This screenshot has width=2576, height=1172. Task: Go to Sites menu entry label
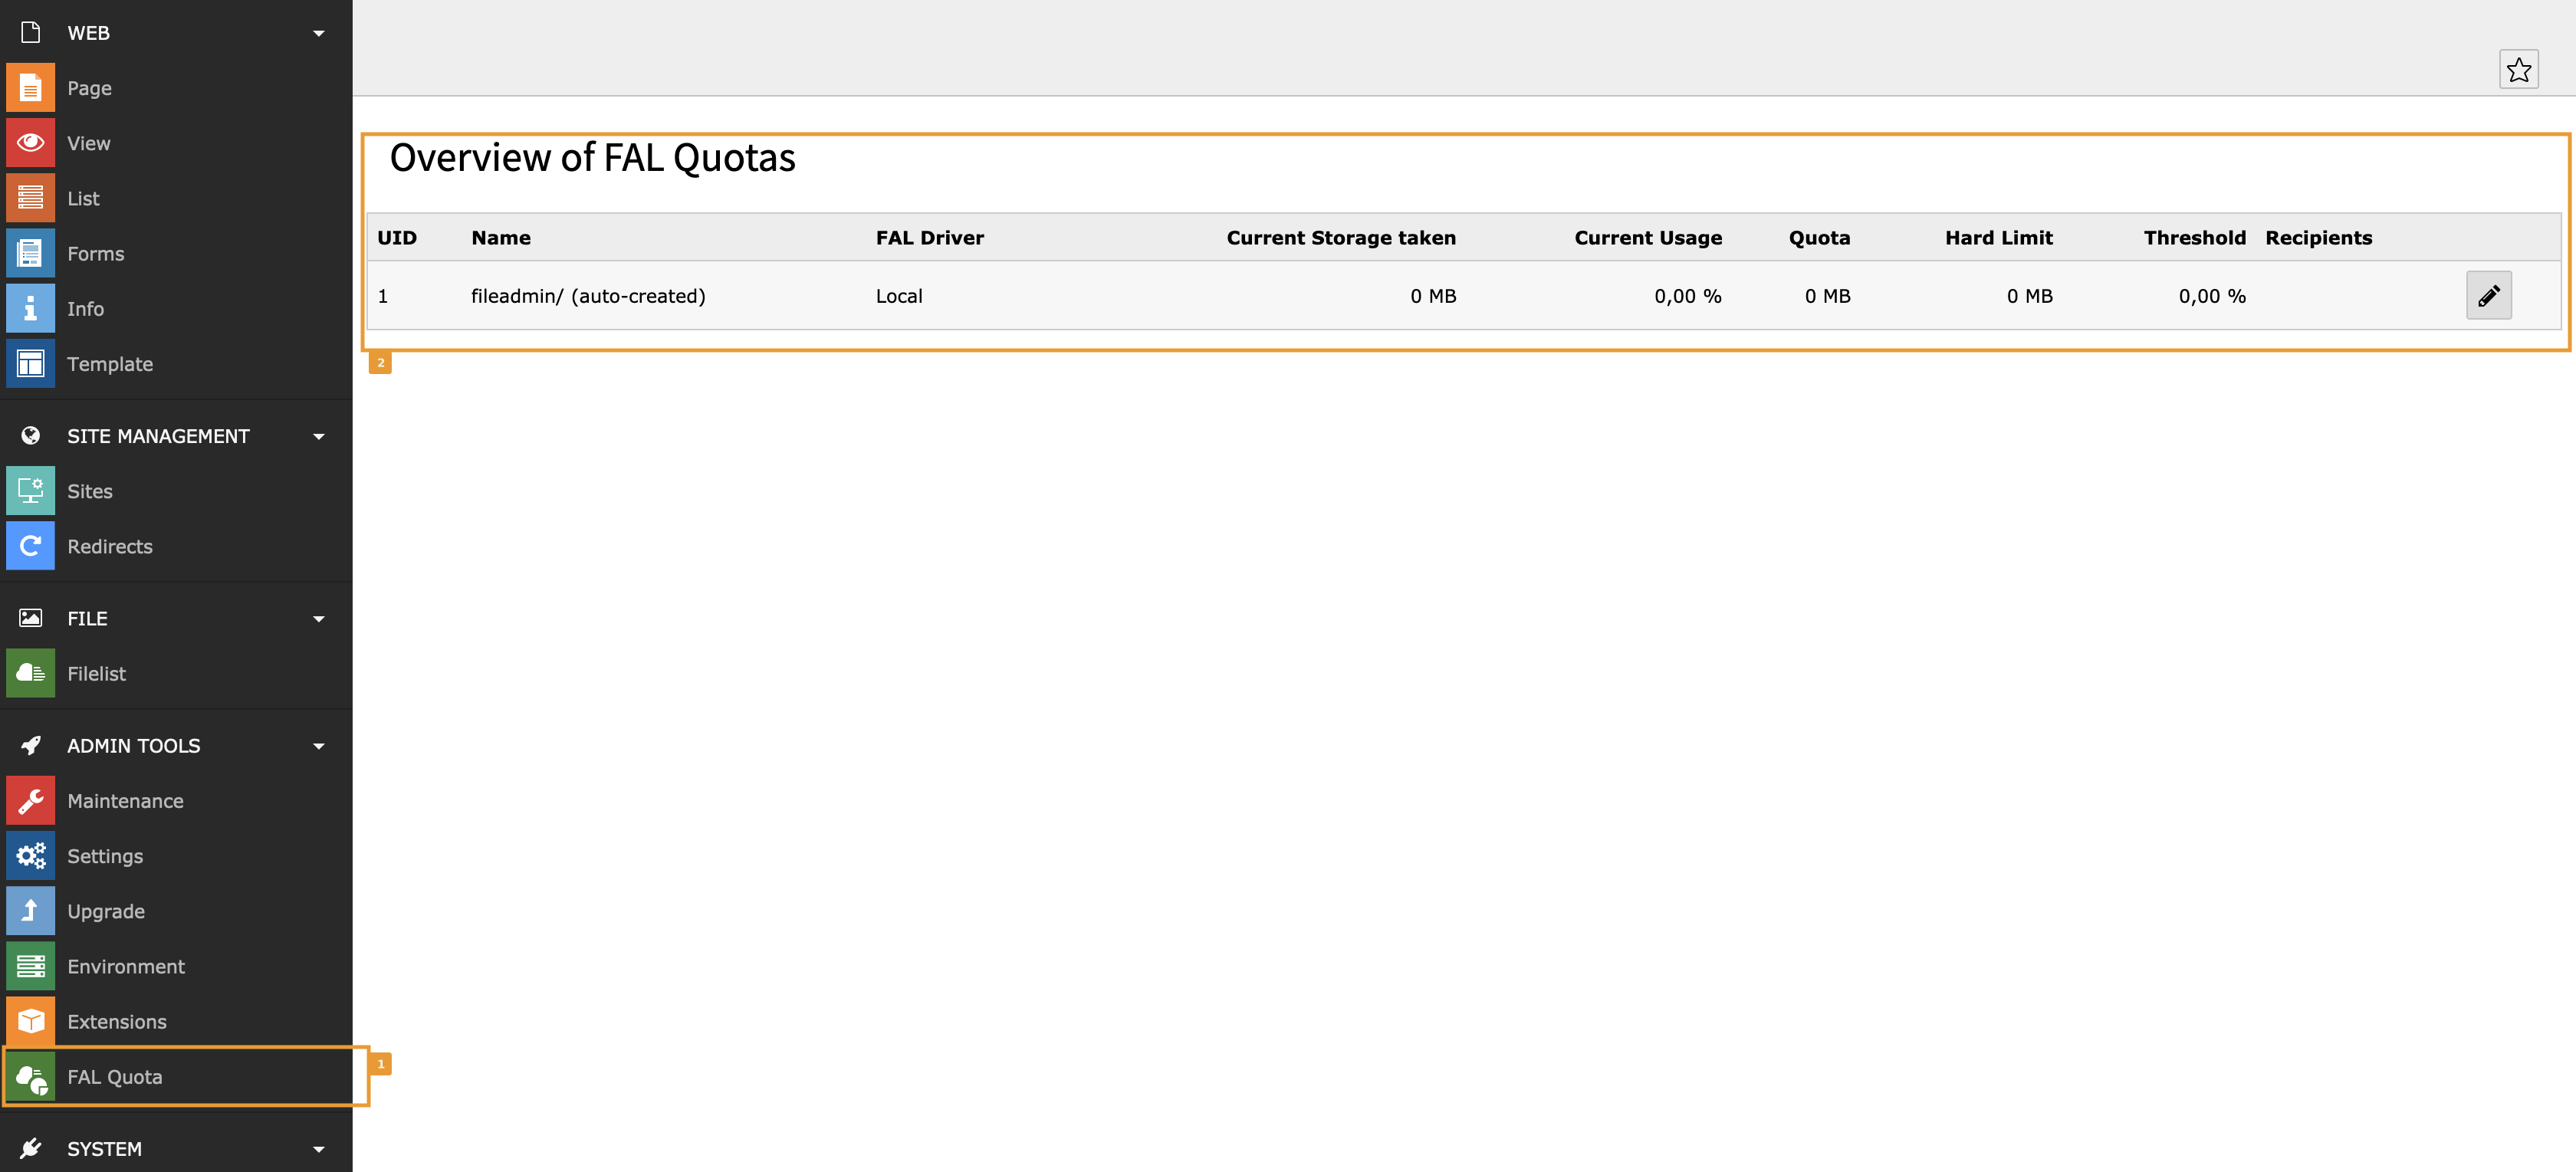[89, 491]
